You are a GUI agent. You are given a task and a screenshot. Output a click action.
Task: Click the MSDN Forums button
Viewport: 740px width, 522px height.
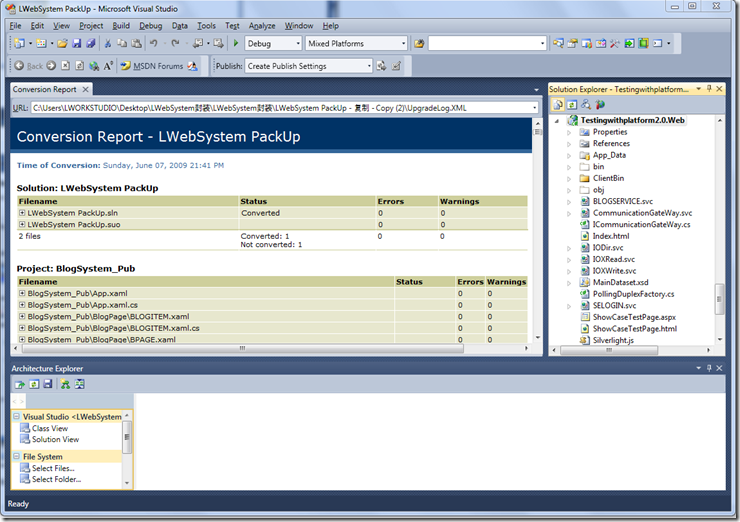(x=152, y=66)
